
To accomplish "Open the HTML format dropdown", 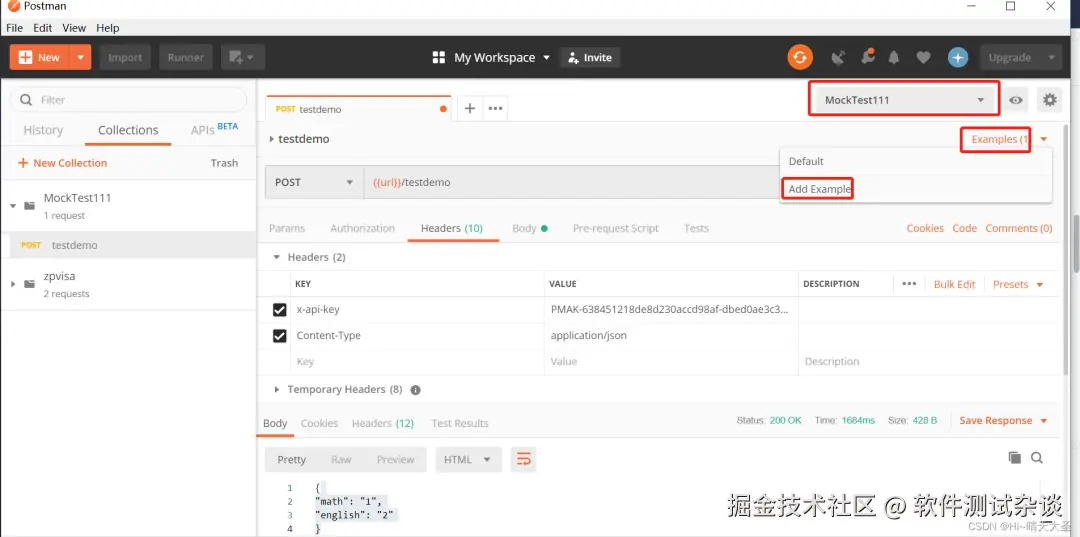I will coord(468,459).
